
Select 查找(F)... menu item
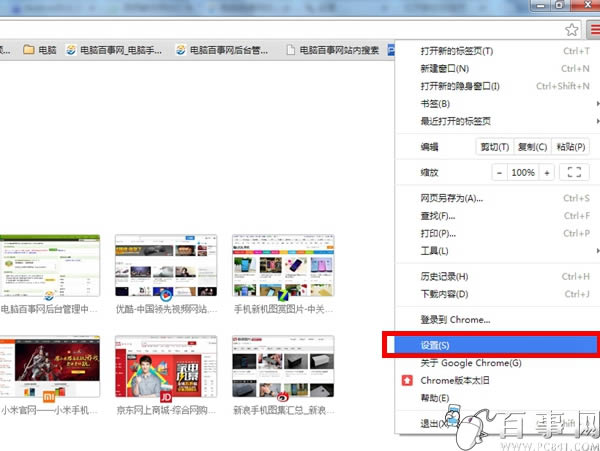click(x=497, y=216)
